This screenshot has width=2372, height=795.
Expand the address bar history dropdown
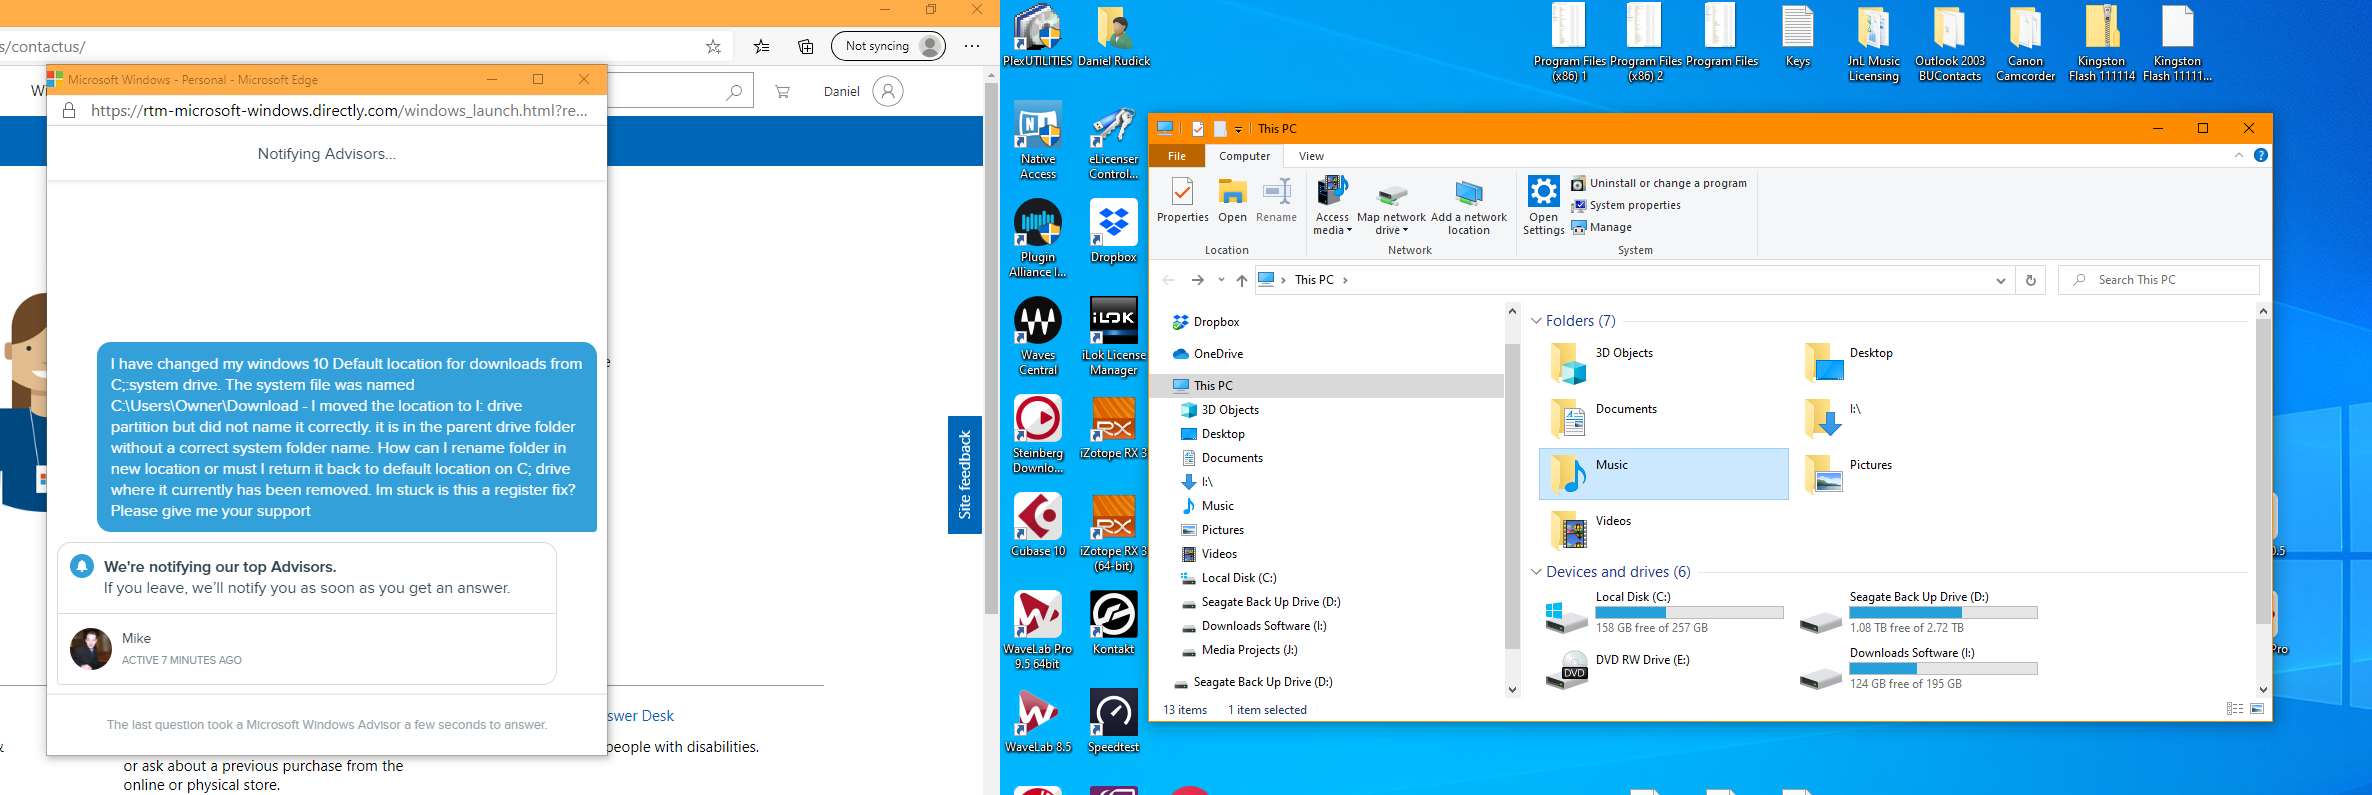[x=2000, y=280]
